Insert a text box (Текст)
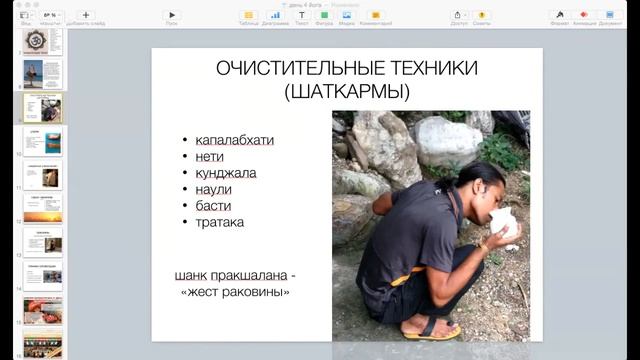This screenshot has width=640, height=360. pos(302,15)
